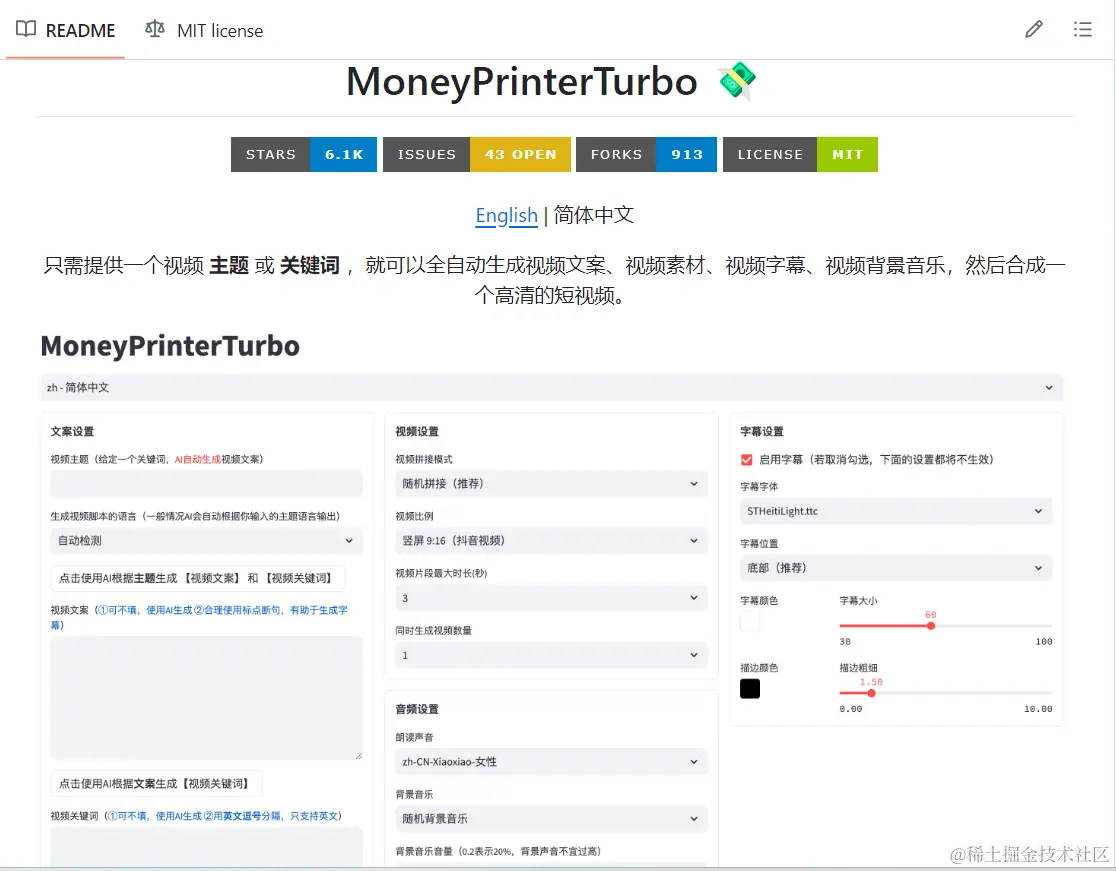Click the 朗读声音 label
Image resolution: width=1116 pixels, height=871 pixels.
pyautogui.click(x=414, y=737)
